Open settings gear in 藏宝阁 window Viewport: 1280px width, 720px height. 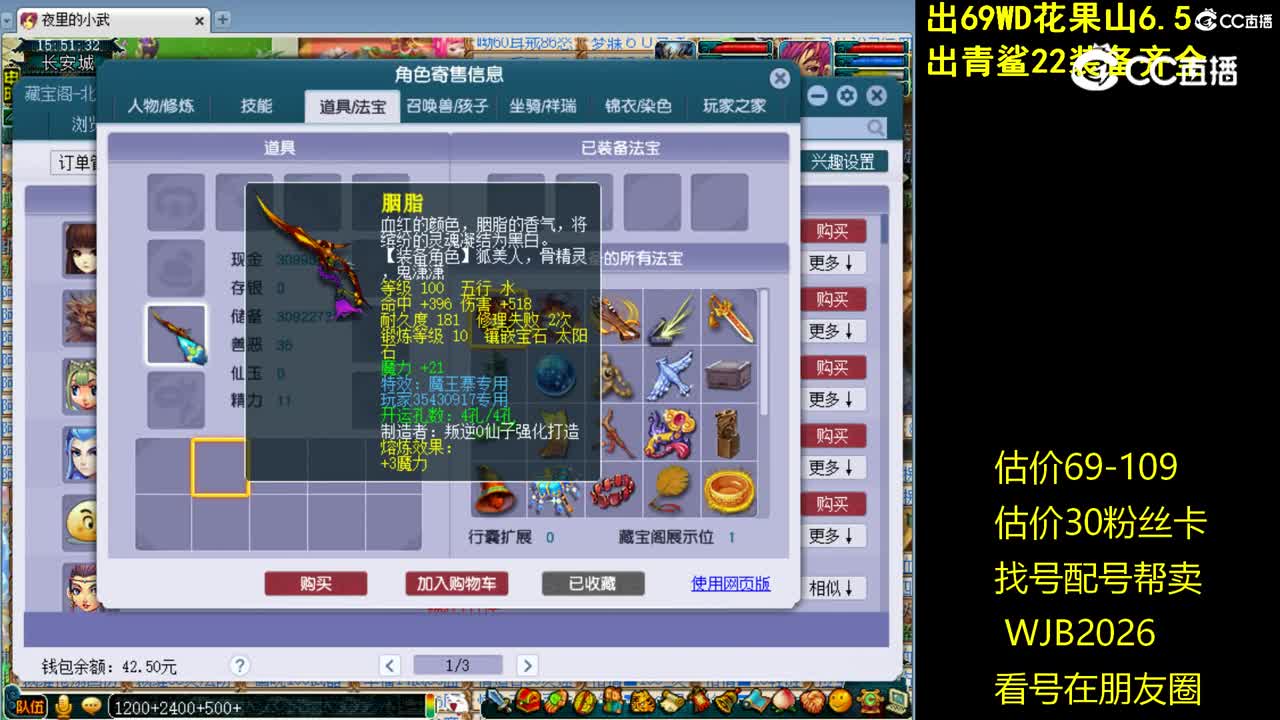tap(847, 96)
